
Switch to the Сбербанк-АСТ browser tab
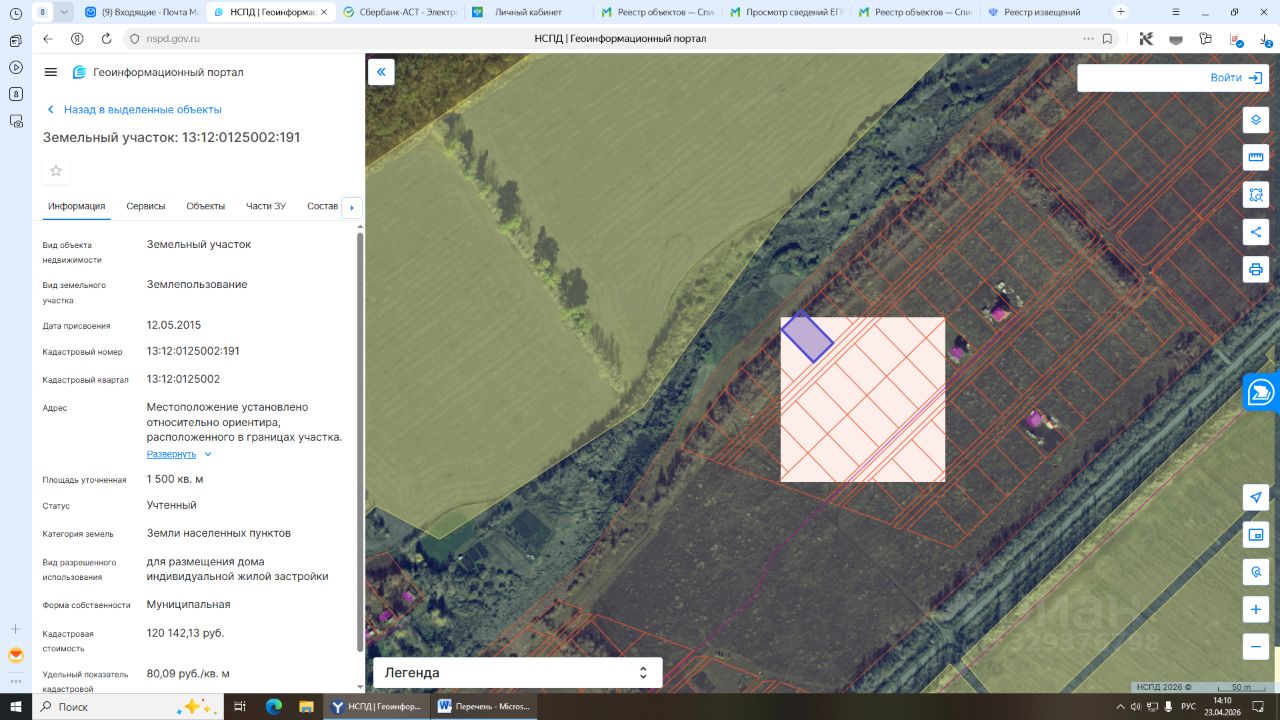pos(399,12)
